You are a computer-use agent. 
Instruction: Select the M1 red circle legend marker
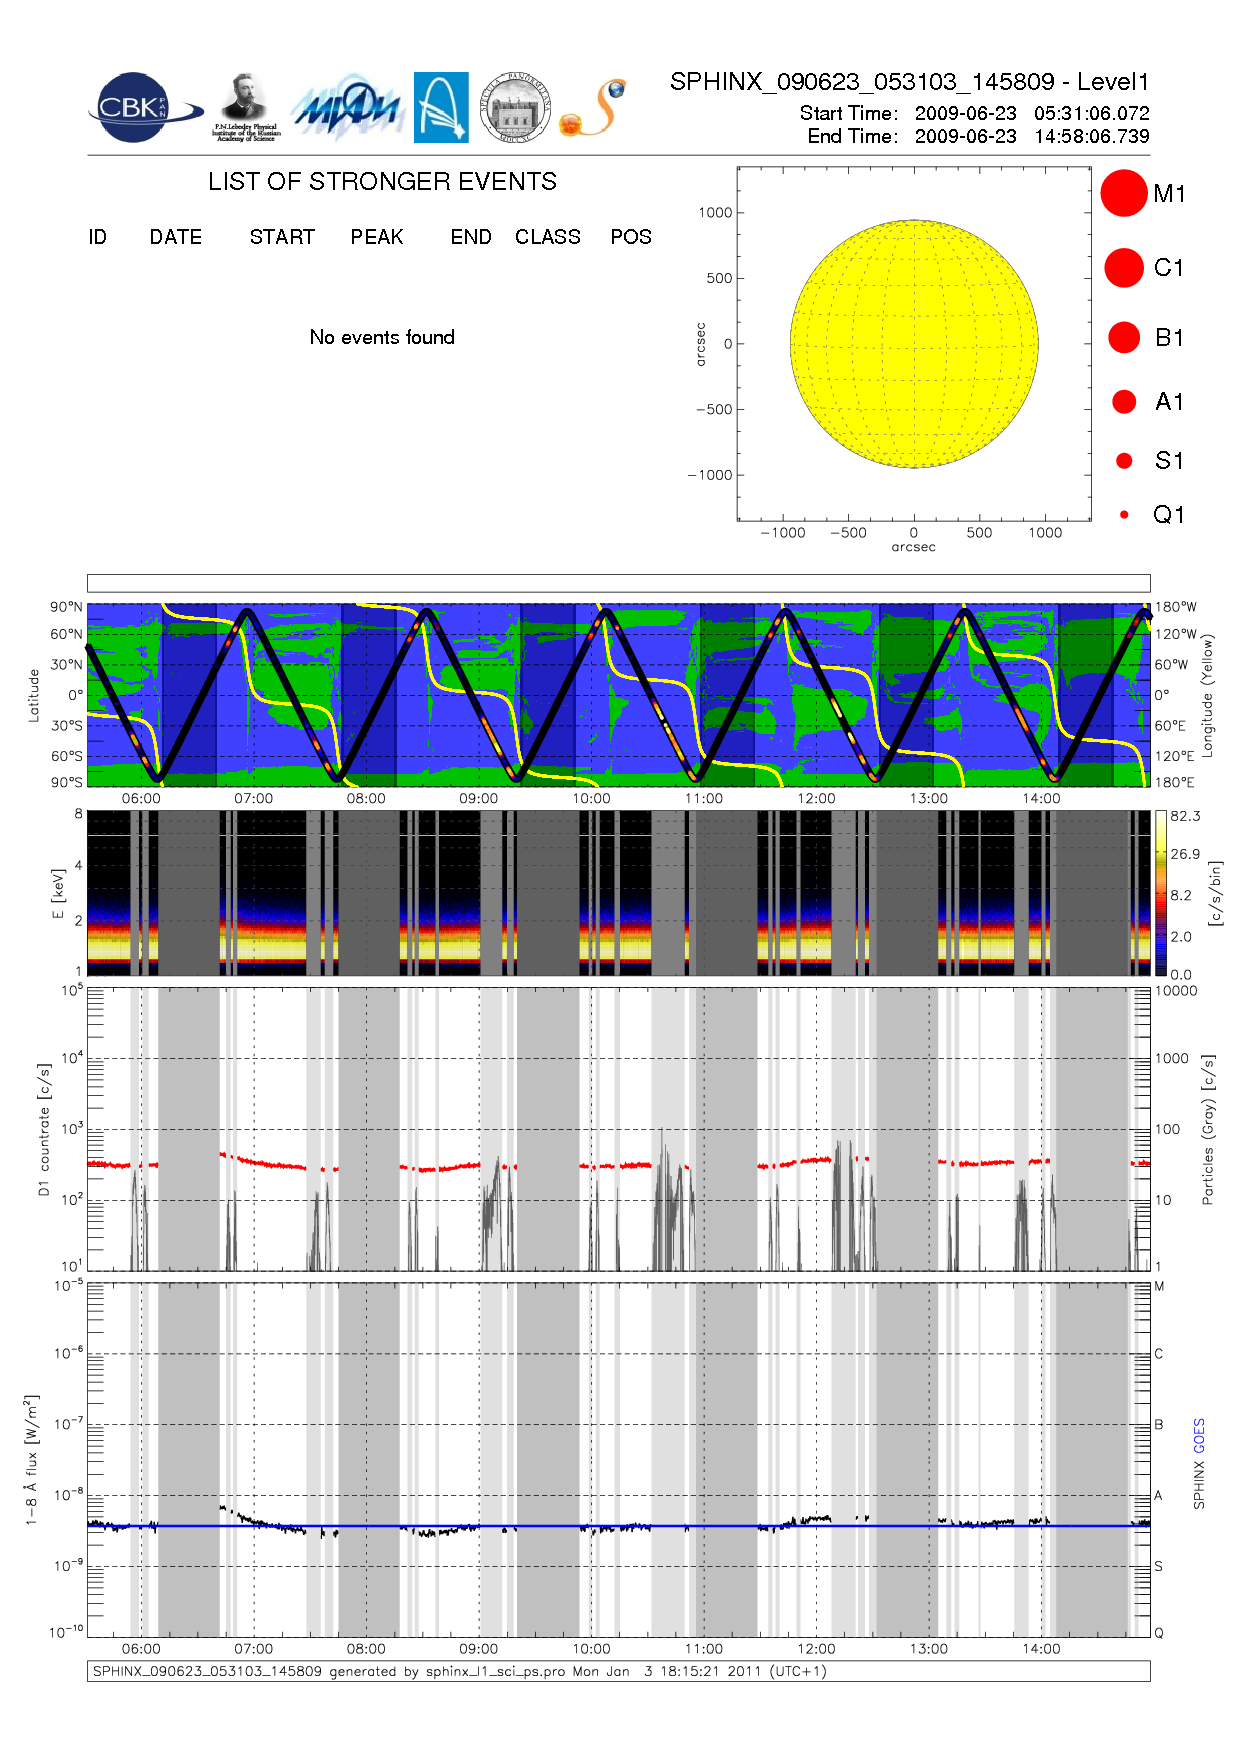coord(1123,193)
